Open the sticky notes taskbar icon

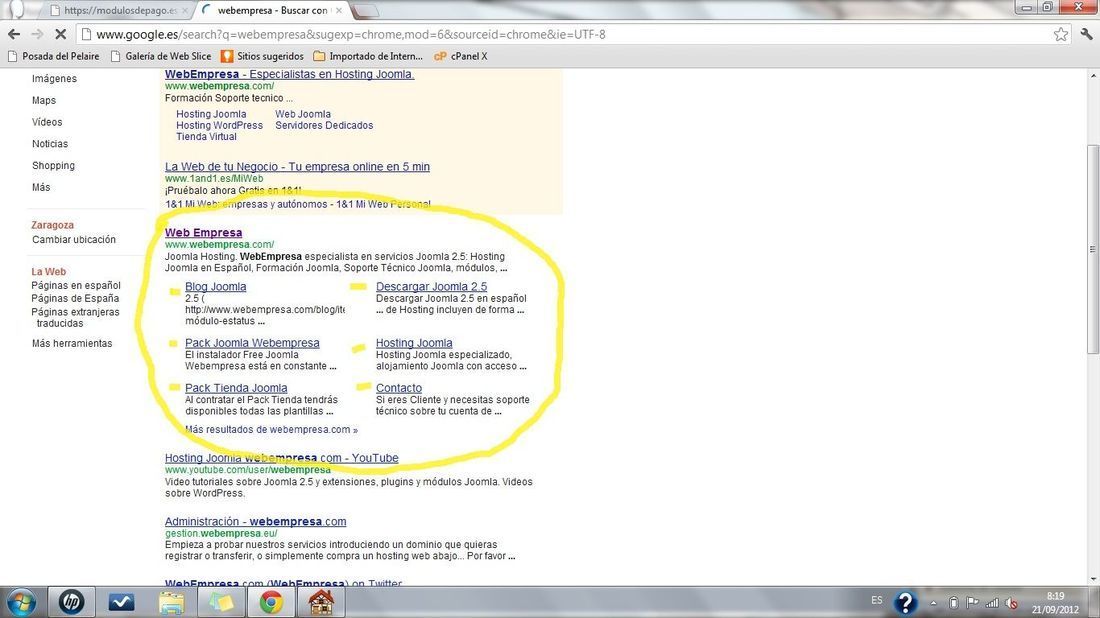point(221,602)
